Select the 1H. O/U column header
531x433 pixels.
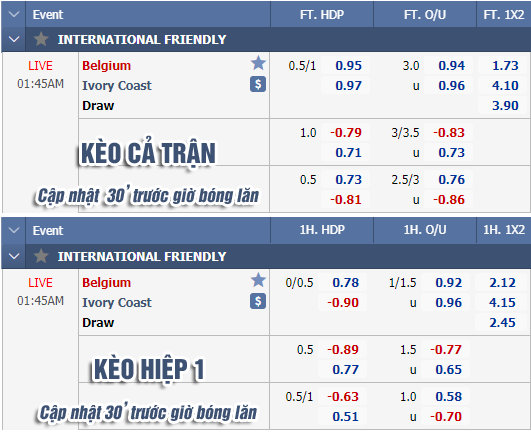click(x=425, y=230)
